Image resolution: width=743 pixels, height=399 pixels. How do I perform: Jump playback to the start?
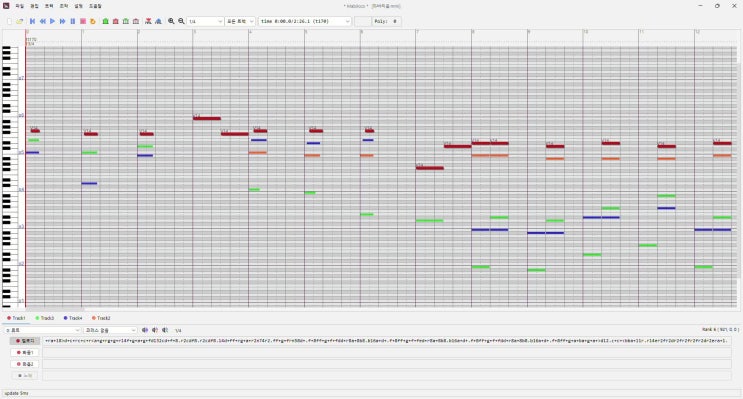[x=33, y=21]
